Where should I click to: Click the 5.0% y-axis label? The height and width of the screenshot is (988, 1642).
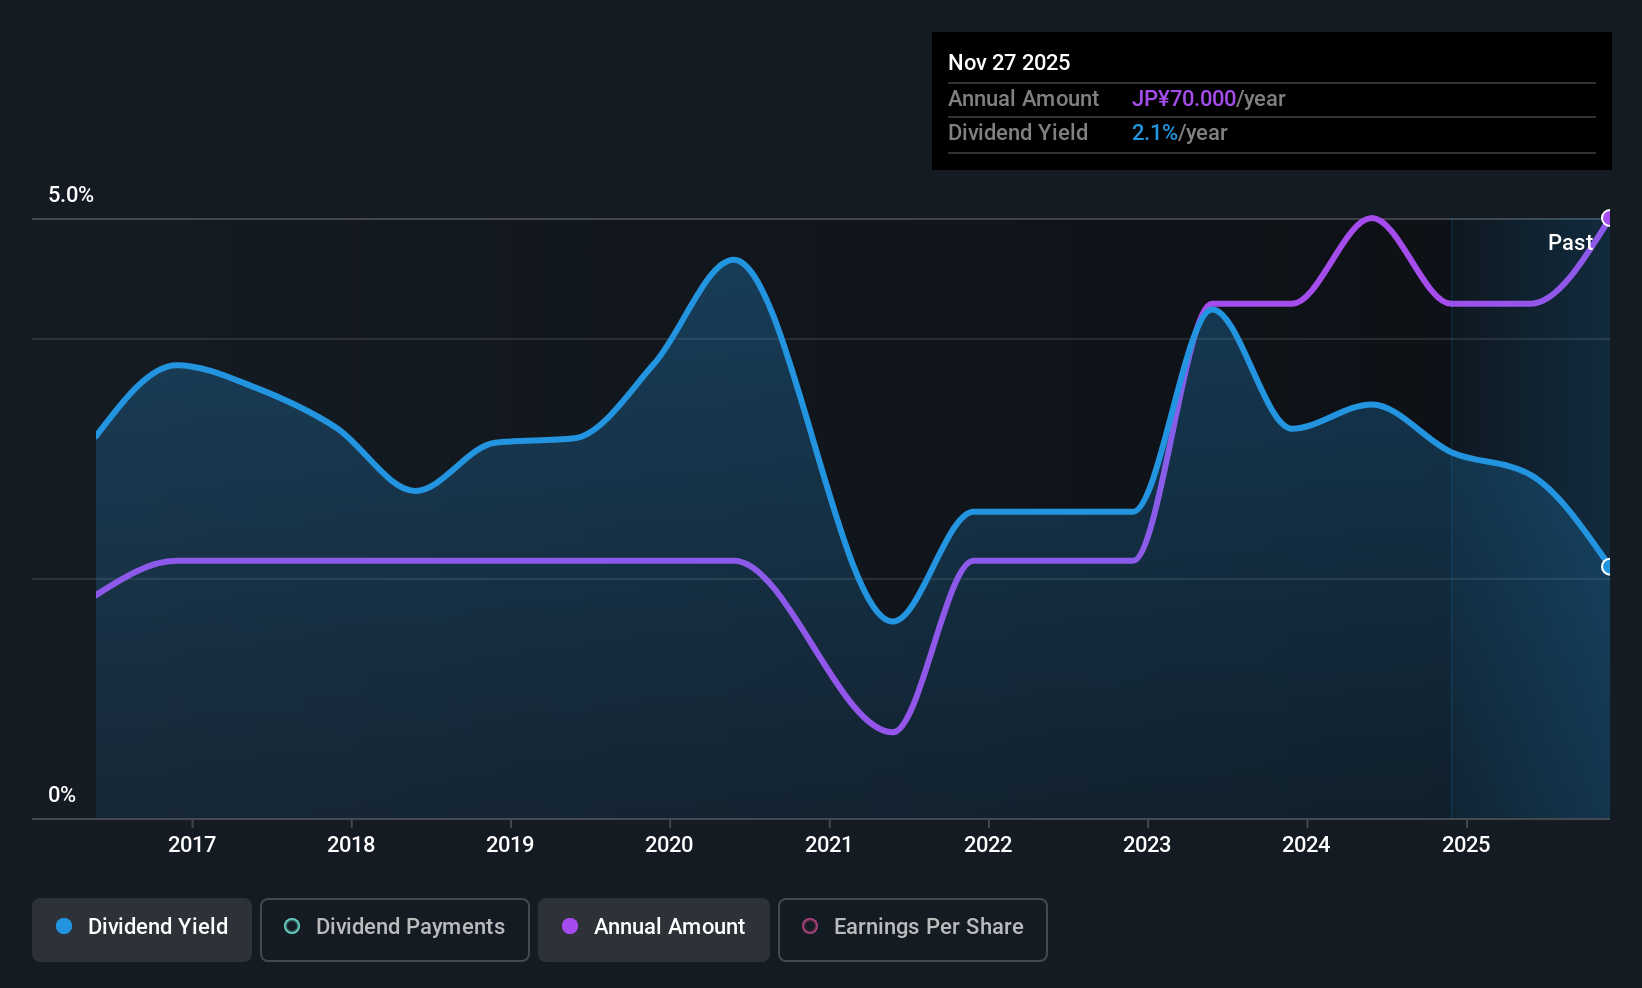71,195
